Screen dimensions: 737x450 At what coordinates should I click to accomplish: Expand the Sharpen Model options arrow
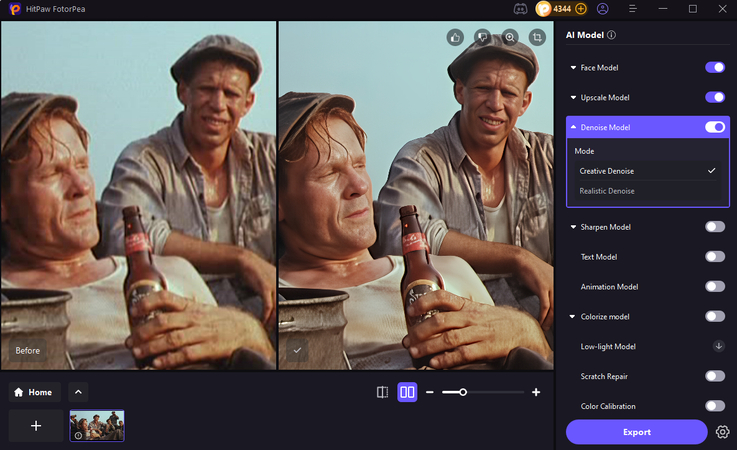(573, 227)
